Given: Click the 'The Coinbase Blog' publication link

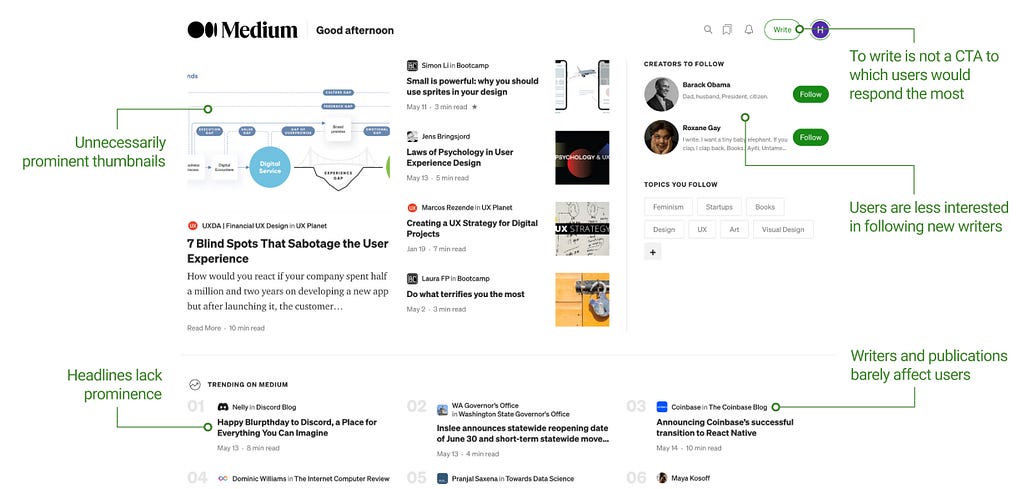Looking at the screenshot, I should tap(738, 407).
